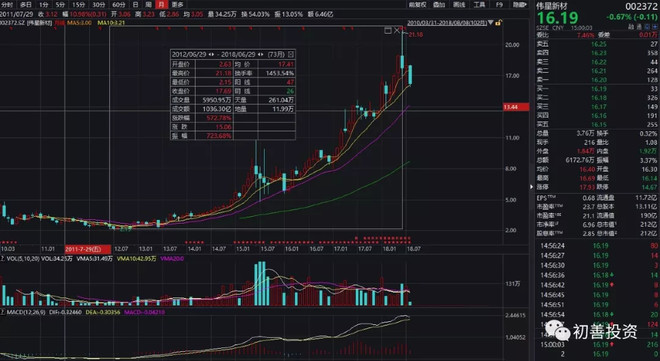This screenshot has height=361, width=660.
Task: Click the VMA10:42.95万 label
Action: (136, 259)
